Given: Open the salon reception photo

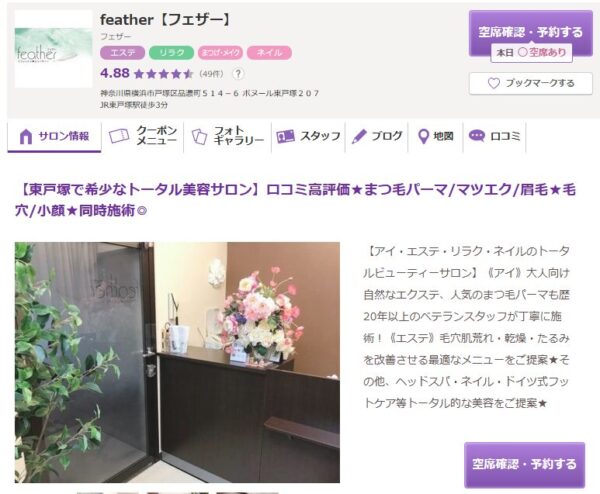Looking at the screenshot, I should (x=177, y=362).
